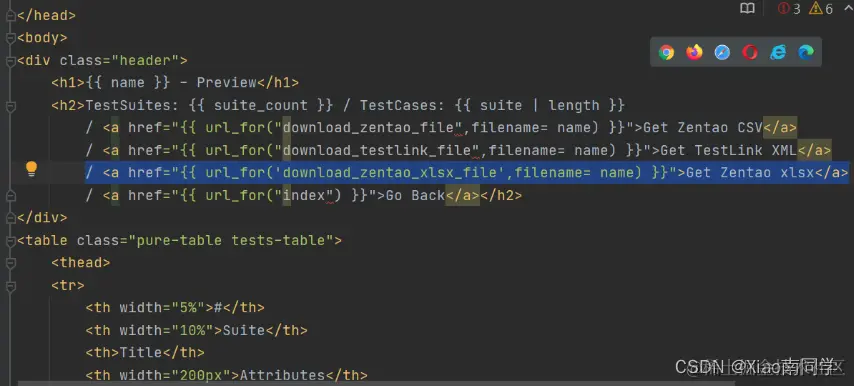854x386 pixels.
Task: Click the {{ suite | length }} expression
Action: 539,106
